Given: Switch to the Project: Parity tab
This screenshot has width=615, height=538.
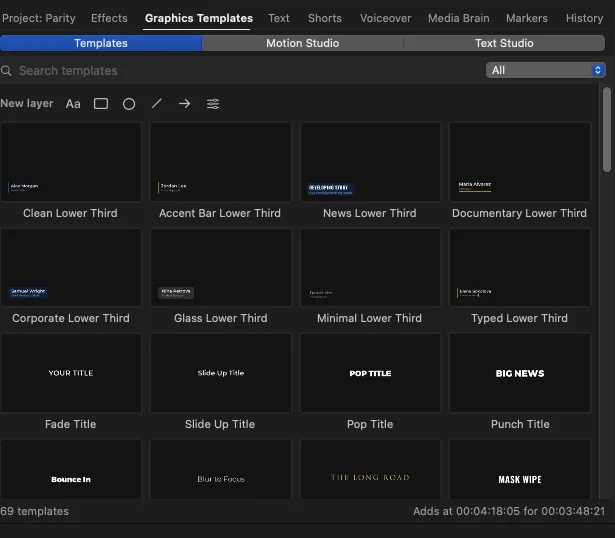Looking at the screenshot, I should pyautogui.click(x=38, y=18).
